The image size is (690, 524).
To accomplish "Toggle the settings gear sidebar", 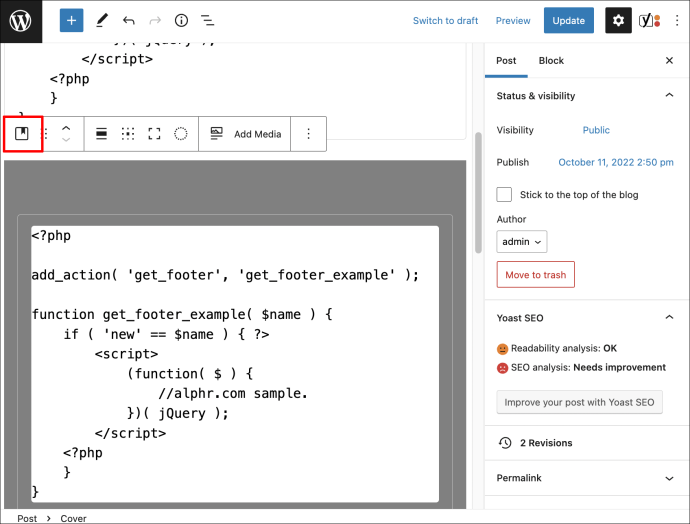I will coord(618,20).
